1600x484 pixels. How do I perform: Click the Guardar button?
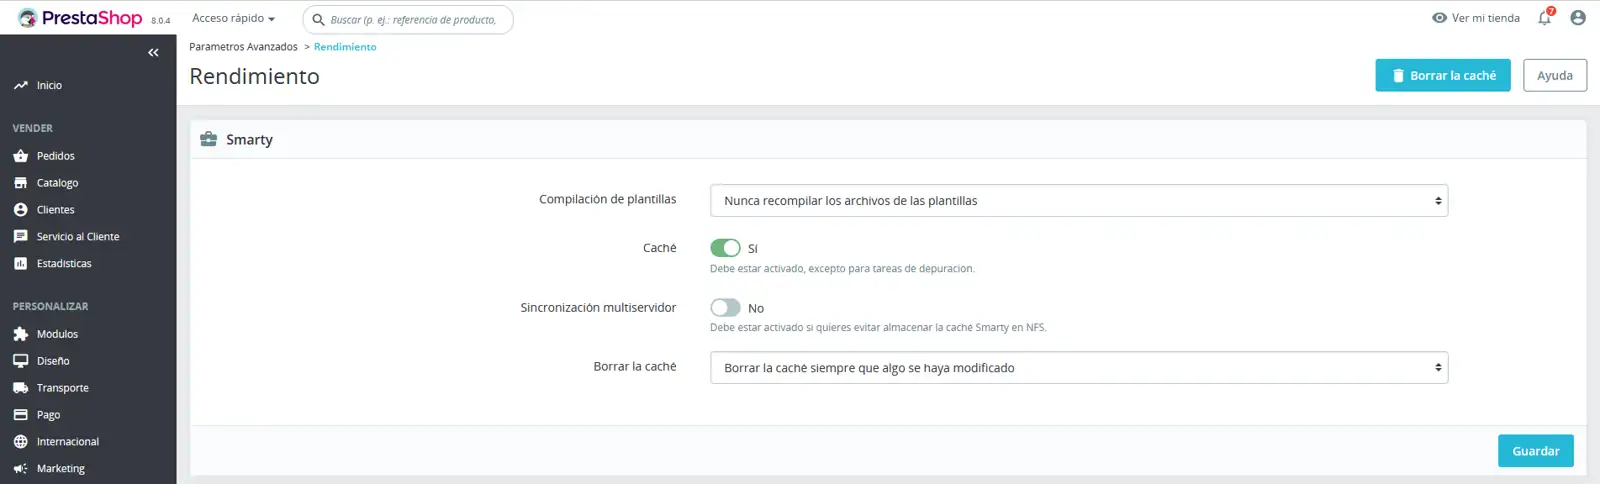pos(1536,451)
